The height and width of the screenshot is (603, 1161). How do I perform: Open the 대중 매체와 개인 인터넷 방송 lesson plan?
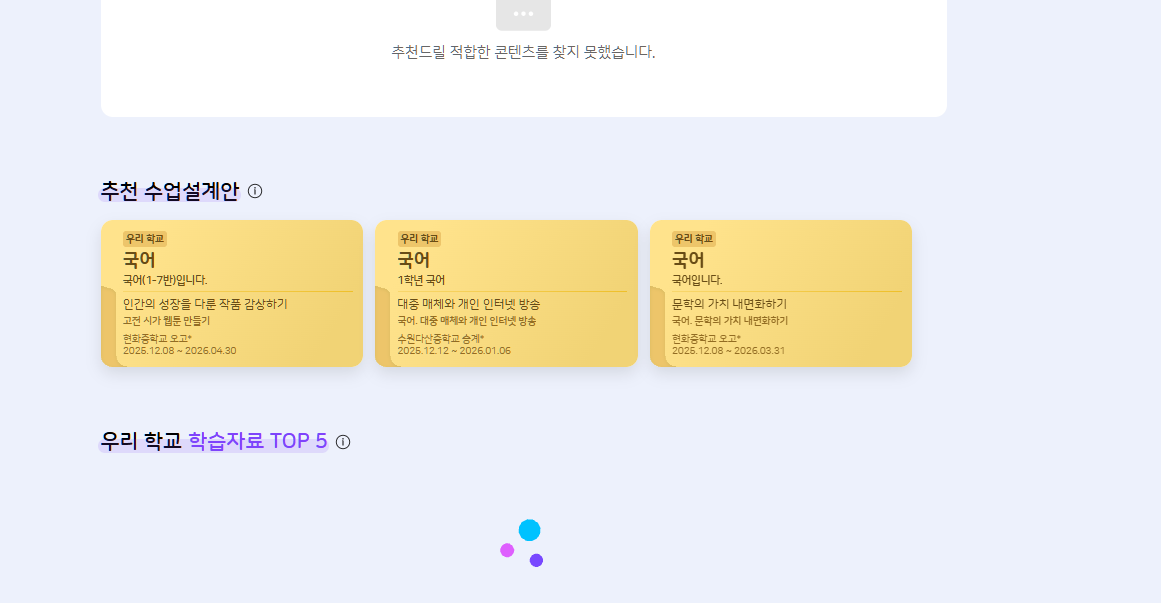click(469, 304)
